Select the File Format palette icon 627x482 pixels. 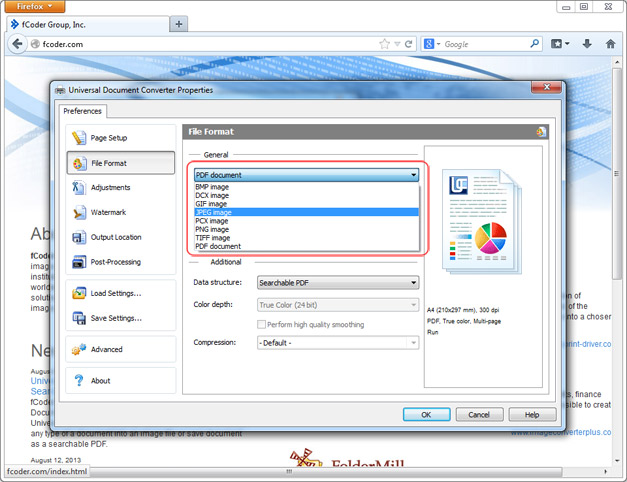[79, 163]
